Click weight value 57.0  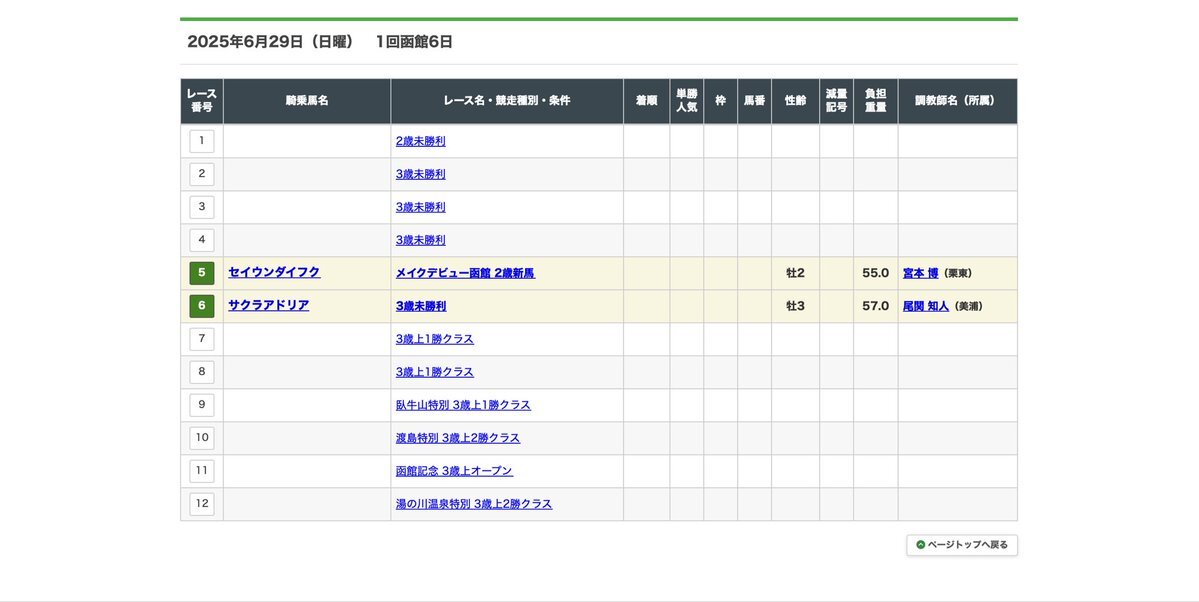tap(876, 306)
